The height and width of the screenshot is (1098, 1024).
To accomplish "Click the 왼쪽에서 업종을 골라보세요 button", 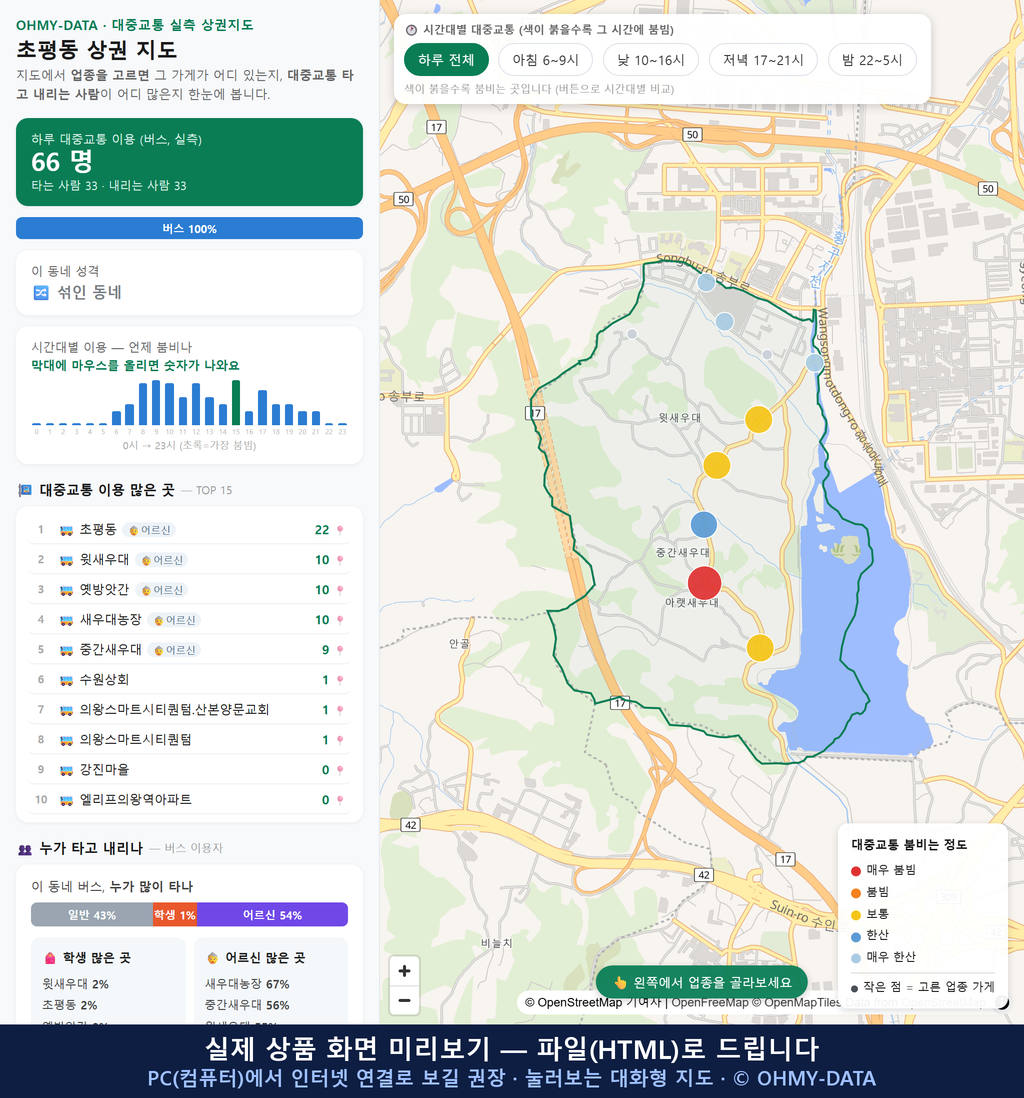I will 702,982.
